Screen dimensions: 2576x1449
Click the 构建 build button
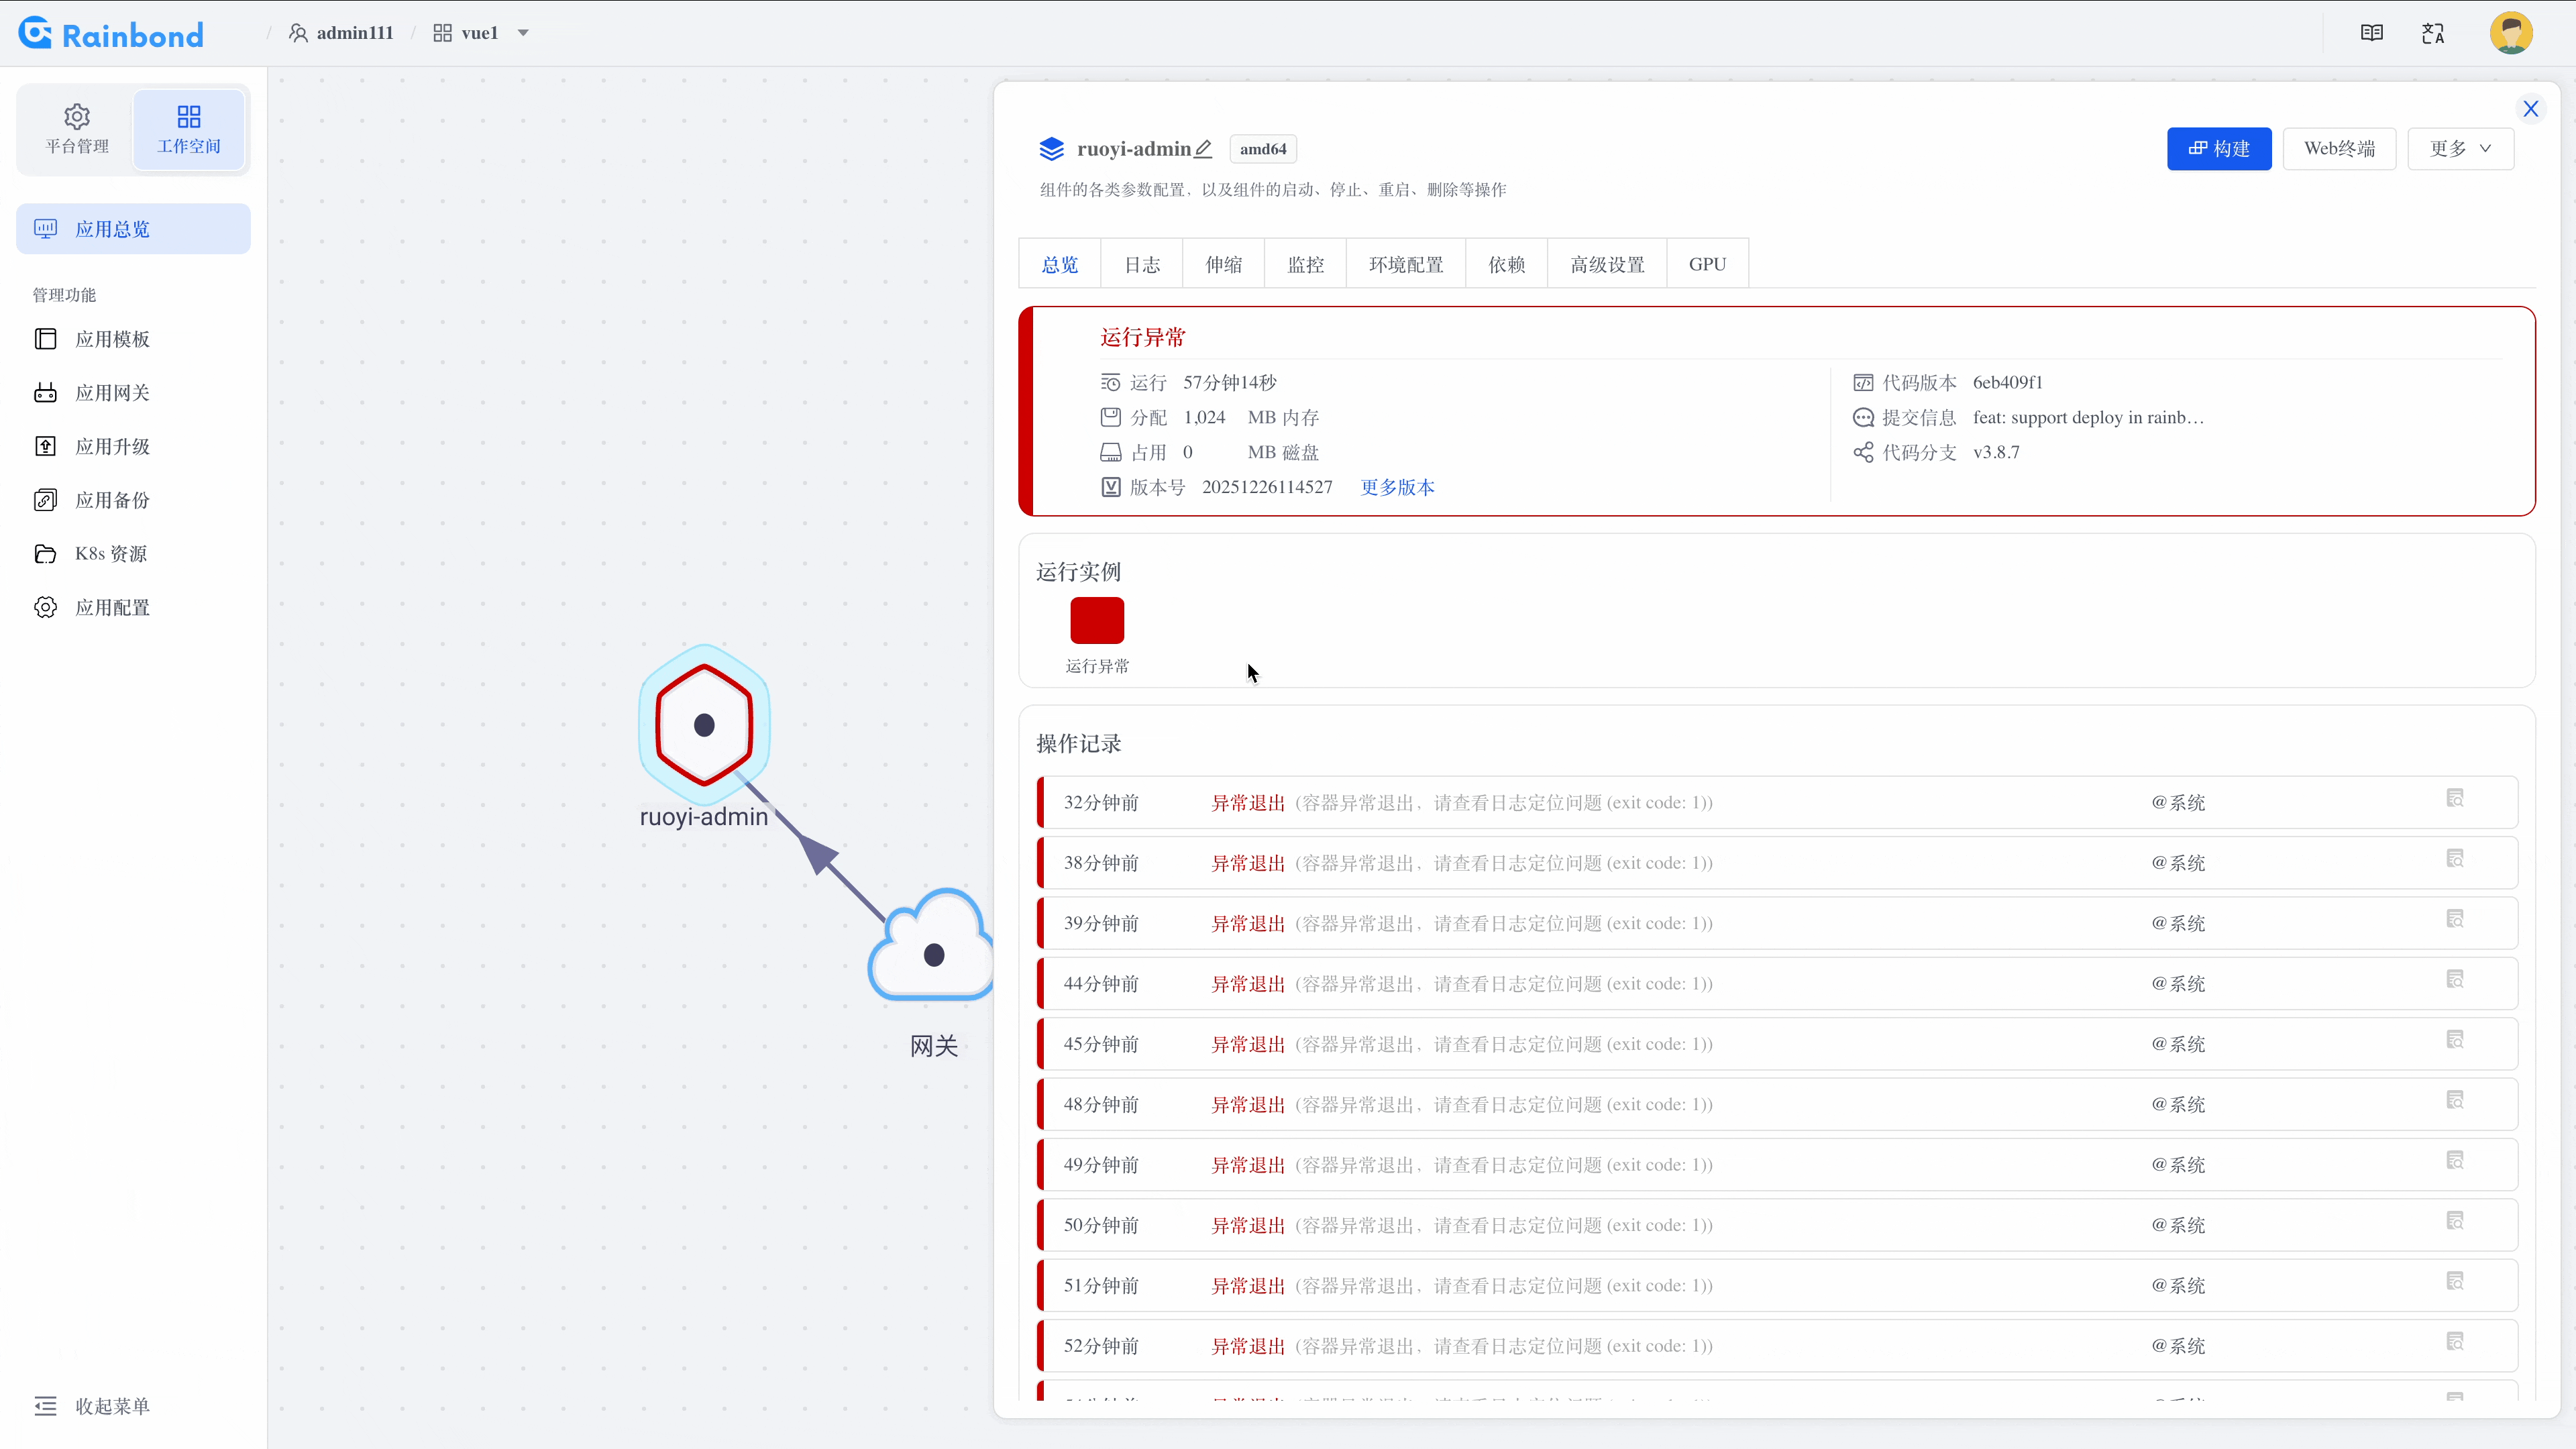click(2218, 149)
